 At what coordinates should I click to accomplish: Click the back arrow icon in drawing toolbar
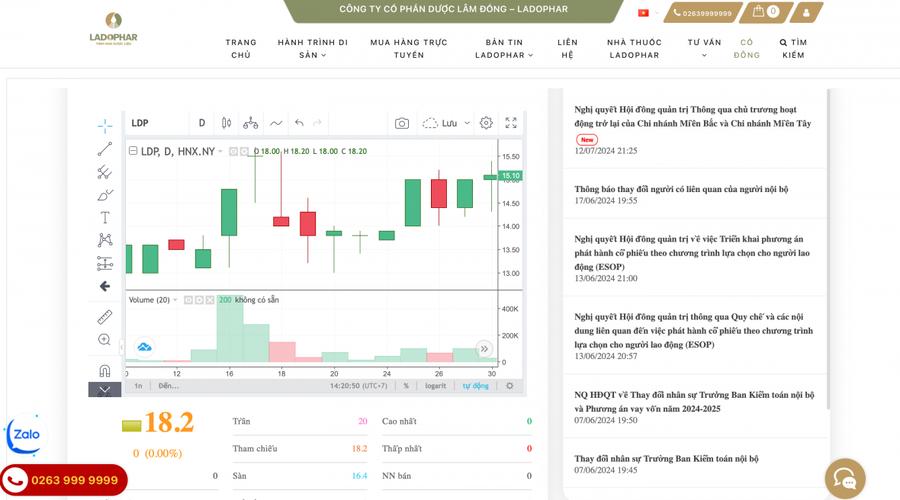point(104,286)
